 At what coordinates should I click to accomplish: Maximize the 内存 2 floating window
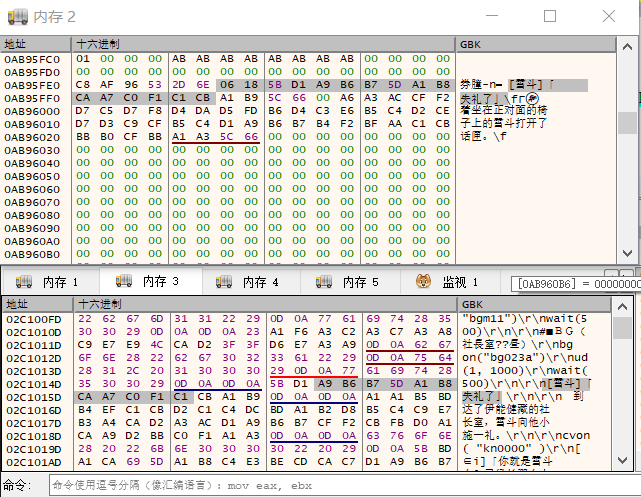click(550, 17)
